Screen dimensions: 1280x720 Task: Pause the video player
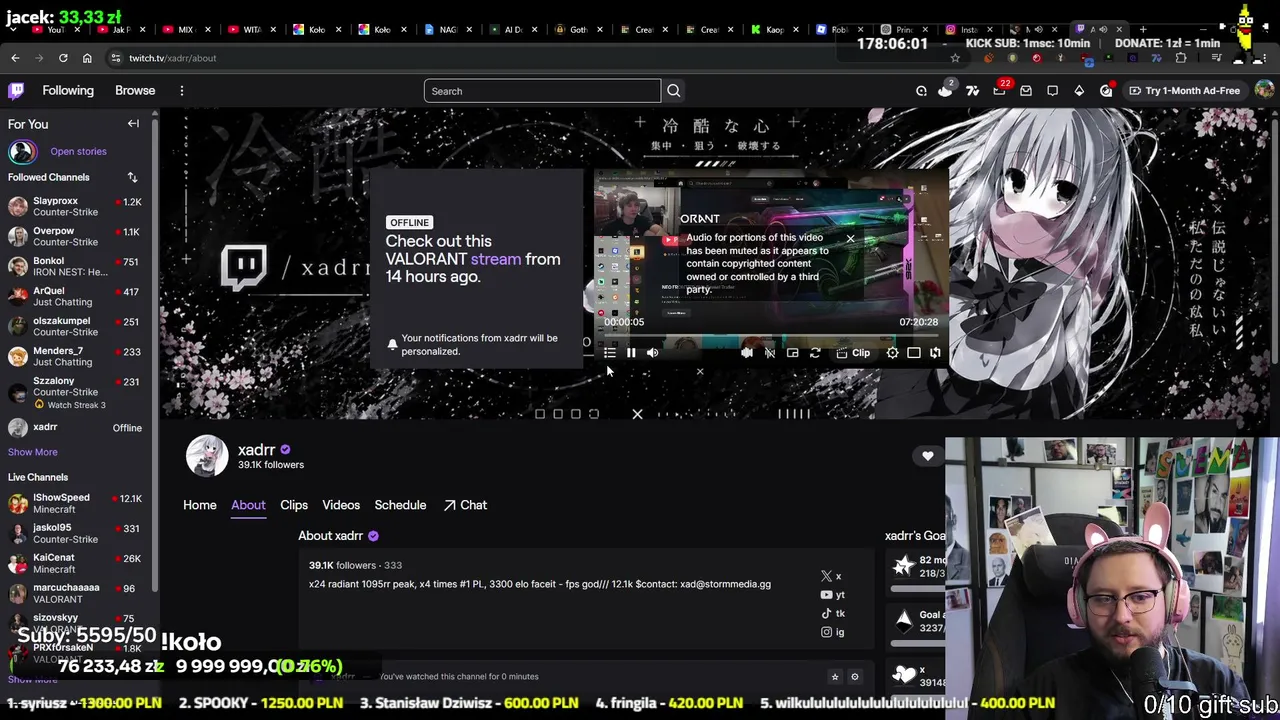point(631,353)
